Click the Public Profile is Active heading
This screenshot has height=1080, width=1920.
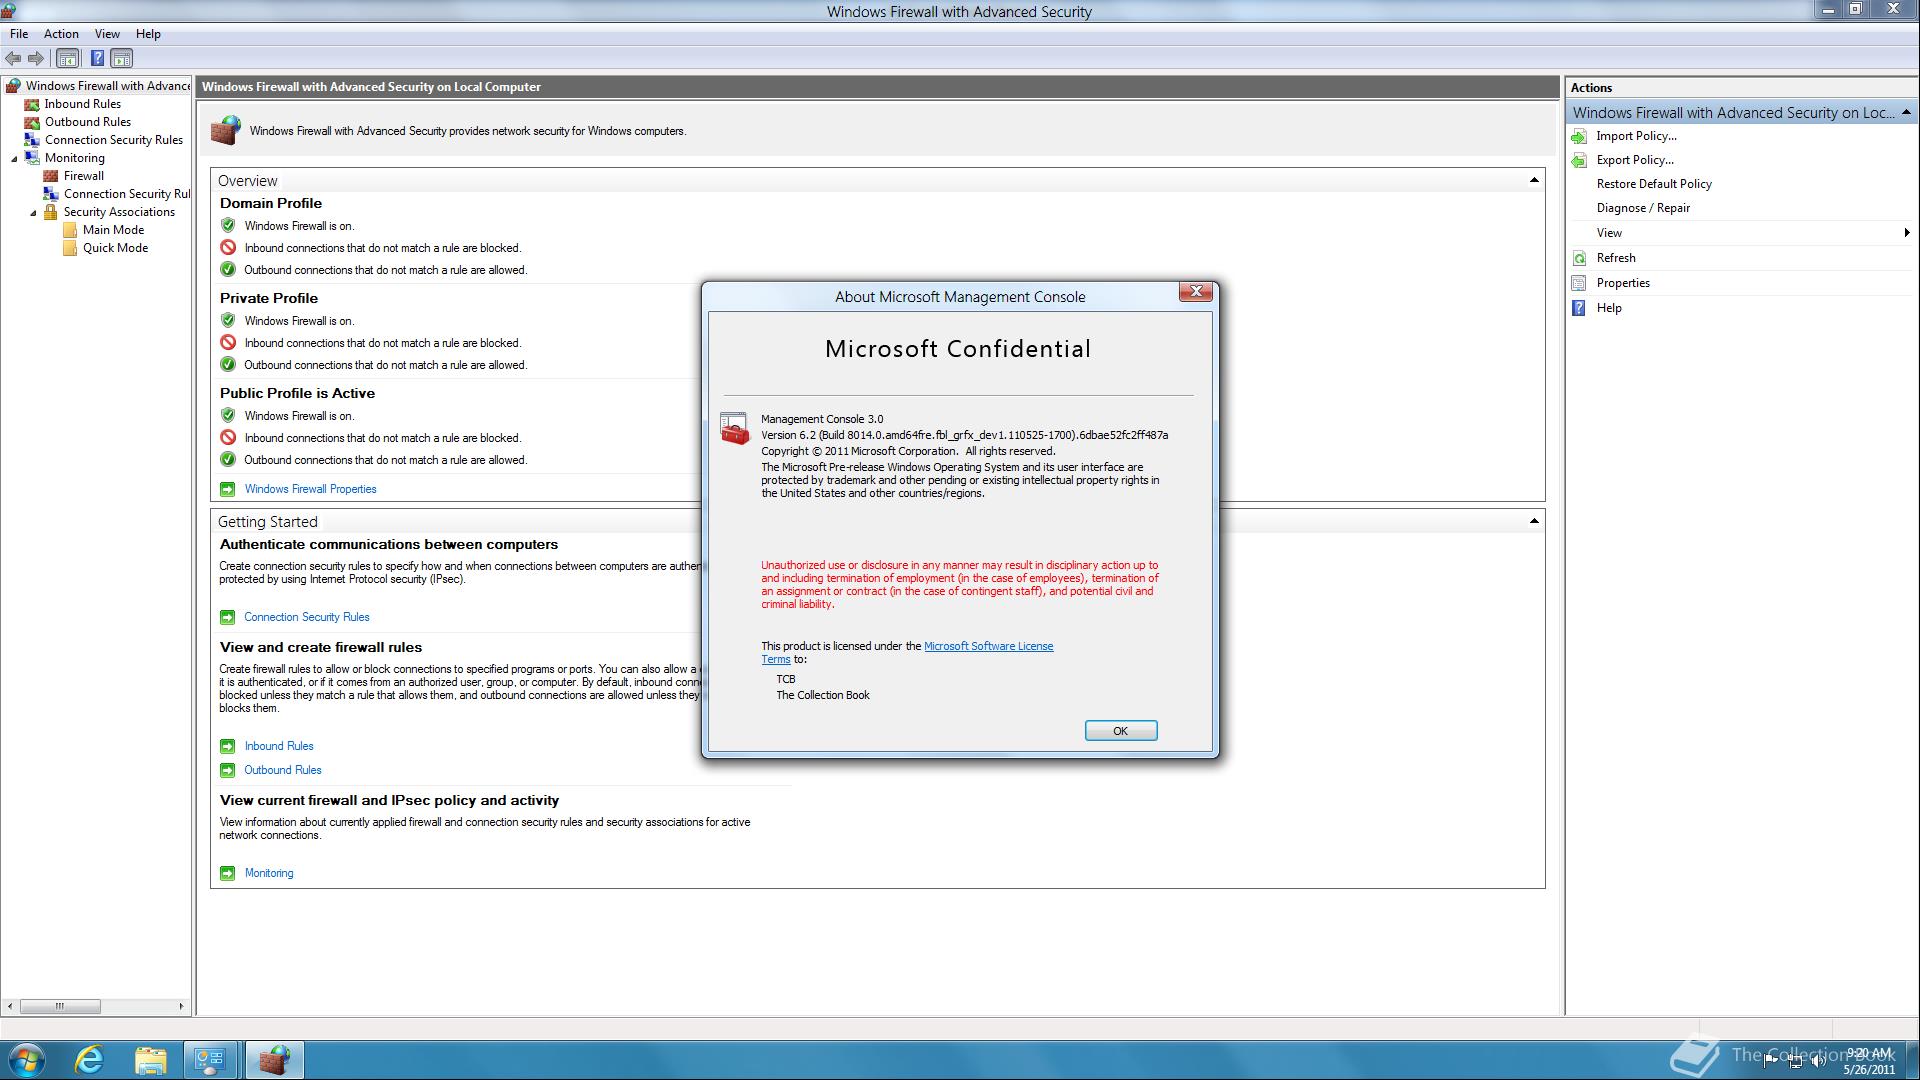297,393
